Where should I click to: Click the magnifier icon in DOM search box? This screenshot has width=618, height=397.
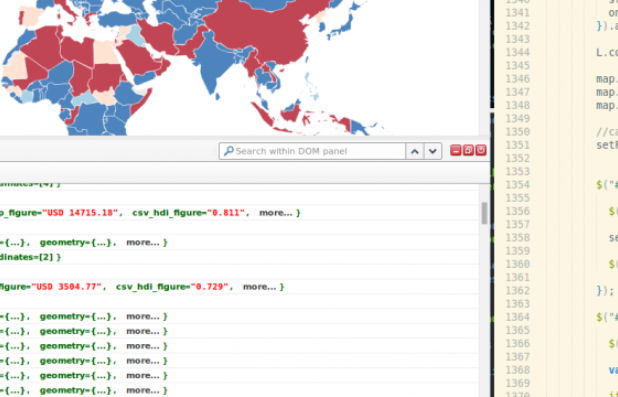pyautogui.click(x=229, y=151)
